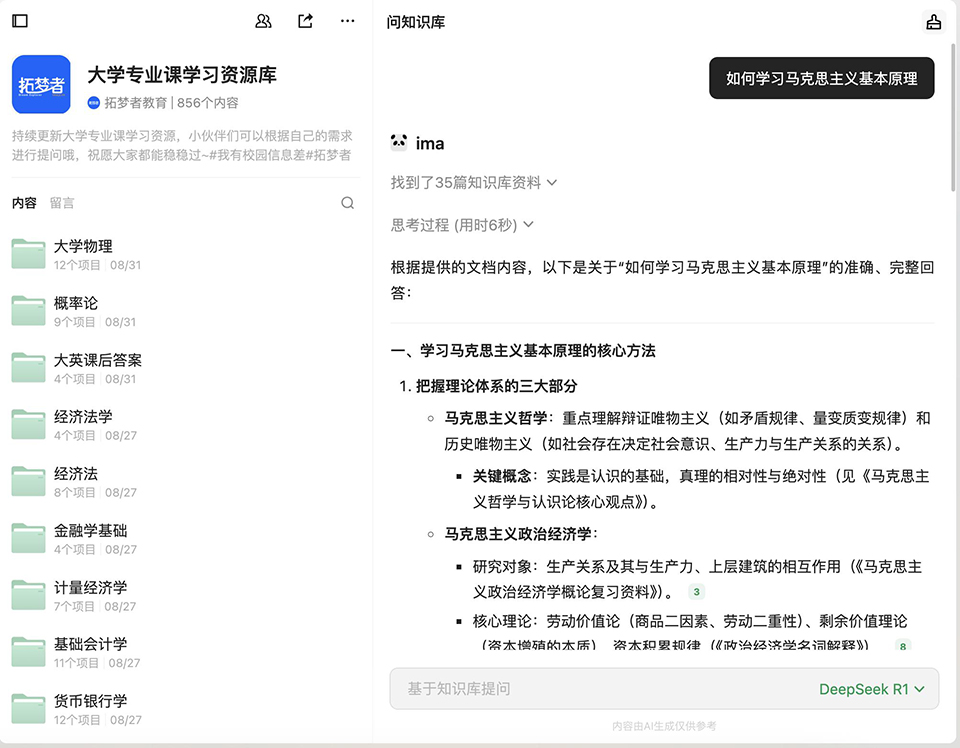Click the share knowledge base icon
The height and width of the screenshot is (748, 960).
coord(305,21)
